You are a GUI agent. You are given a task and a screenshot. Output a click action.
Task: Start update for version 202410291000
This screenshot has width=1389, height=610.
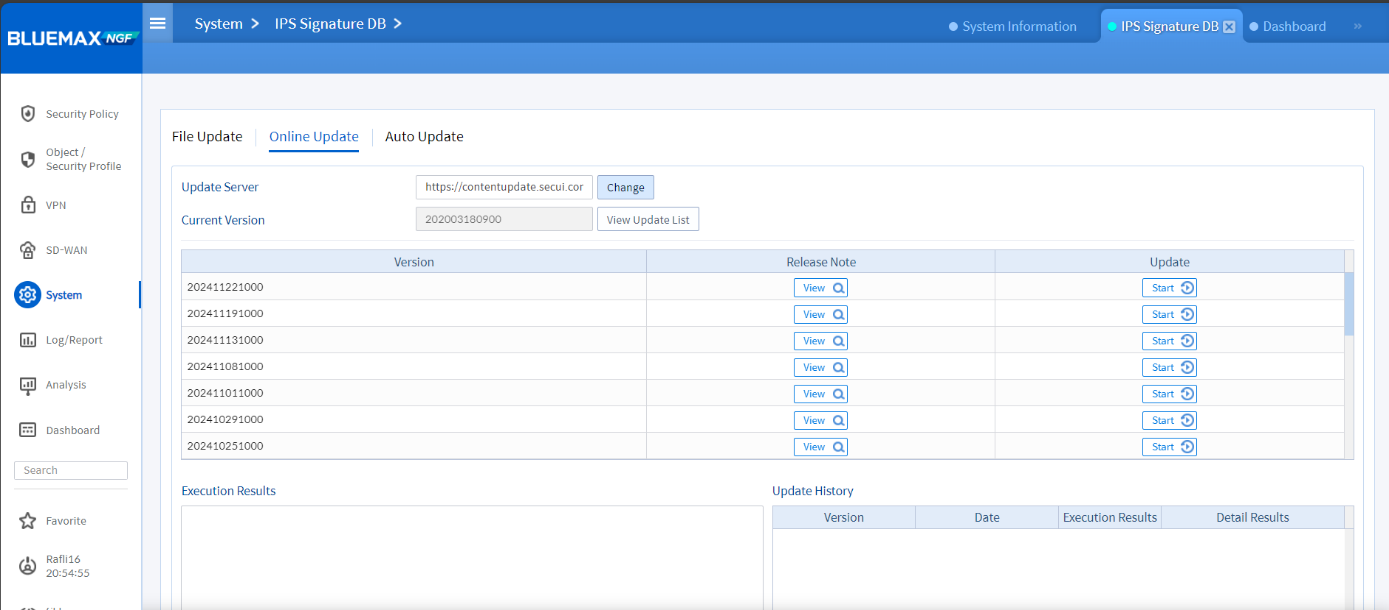click(1170, 420)
